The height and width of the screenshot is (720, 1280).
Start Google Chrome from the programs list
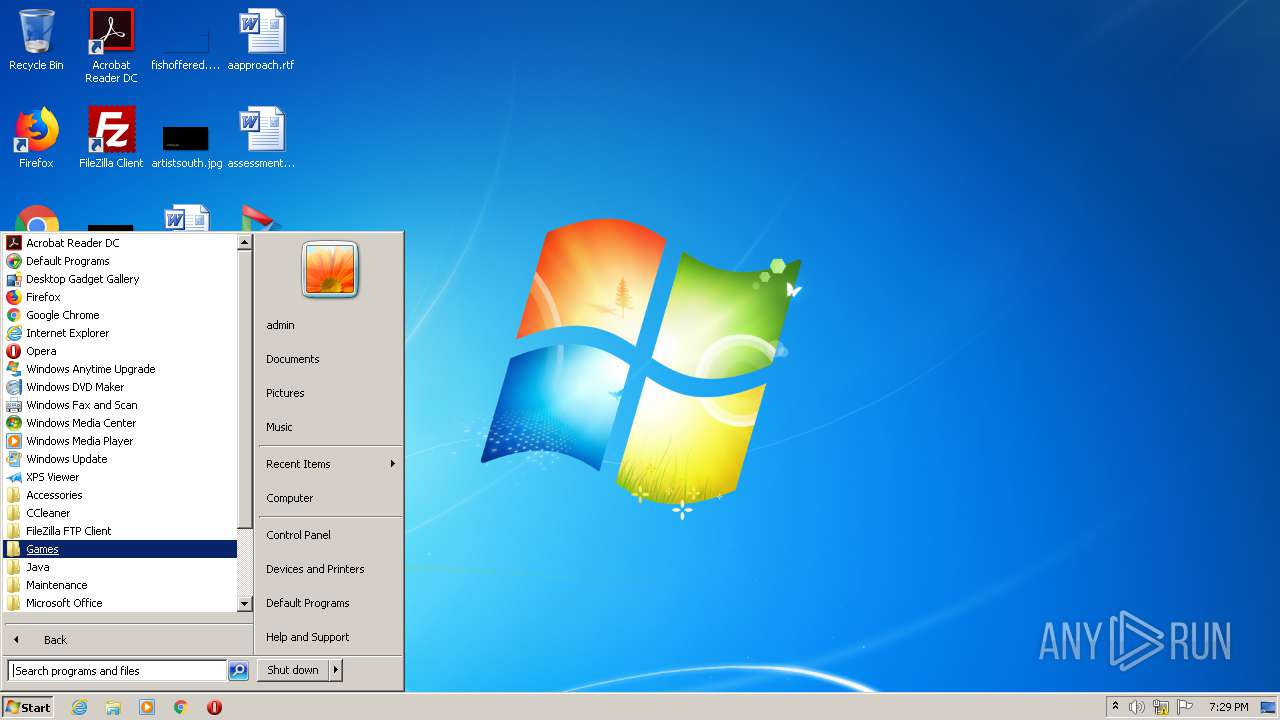(120, 315)
